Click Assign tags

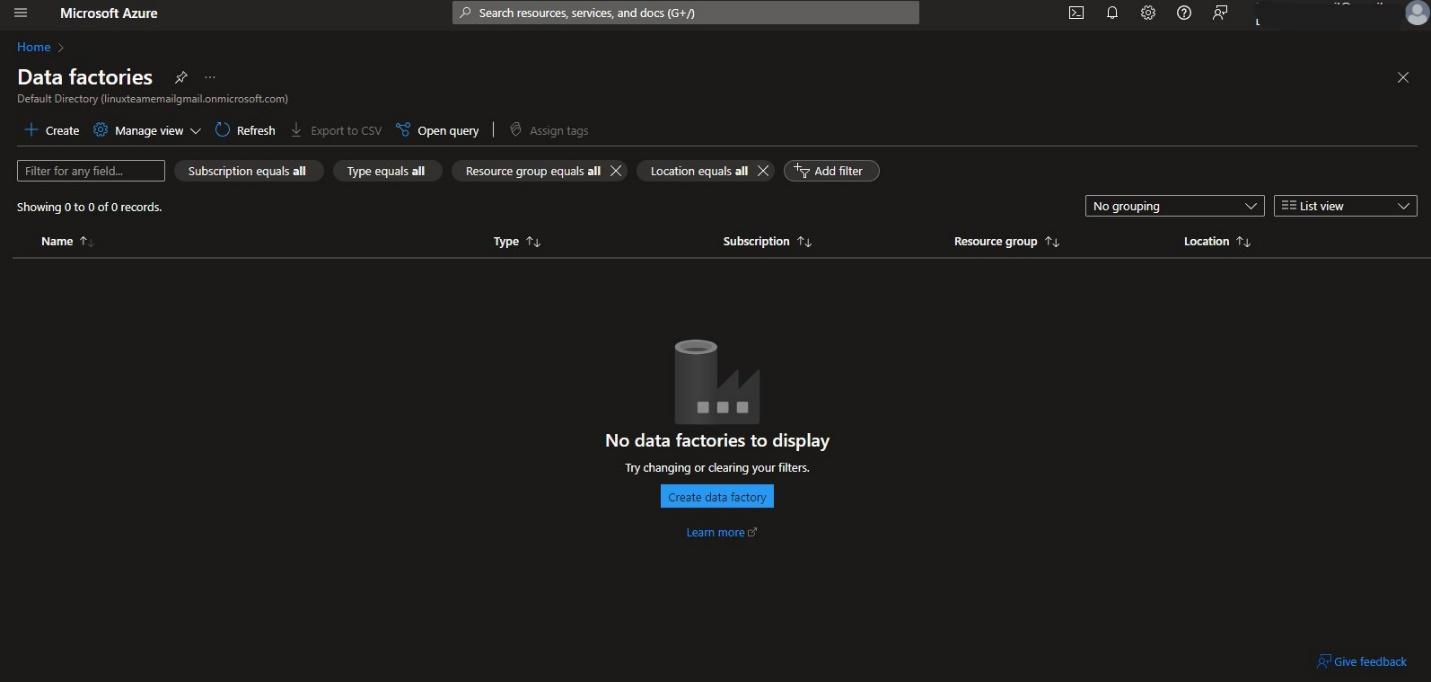[549, 130]
